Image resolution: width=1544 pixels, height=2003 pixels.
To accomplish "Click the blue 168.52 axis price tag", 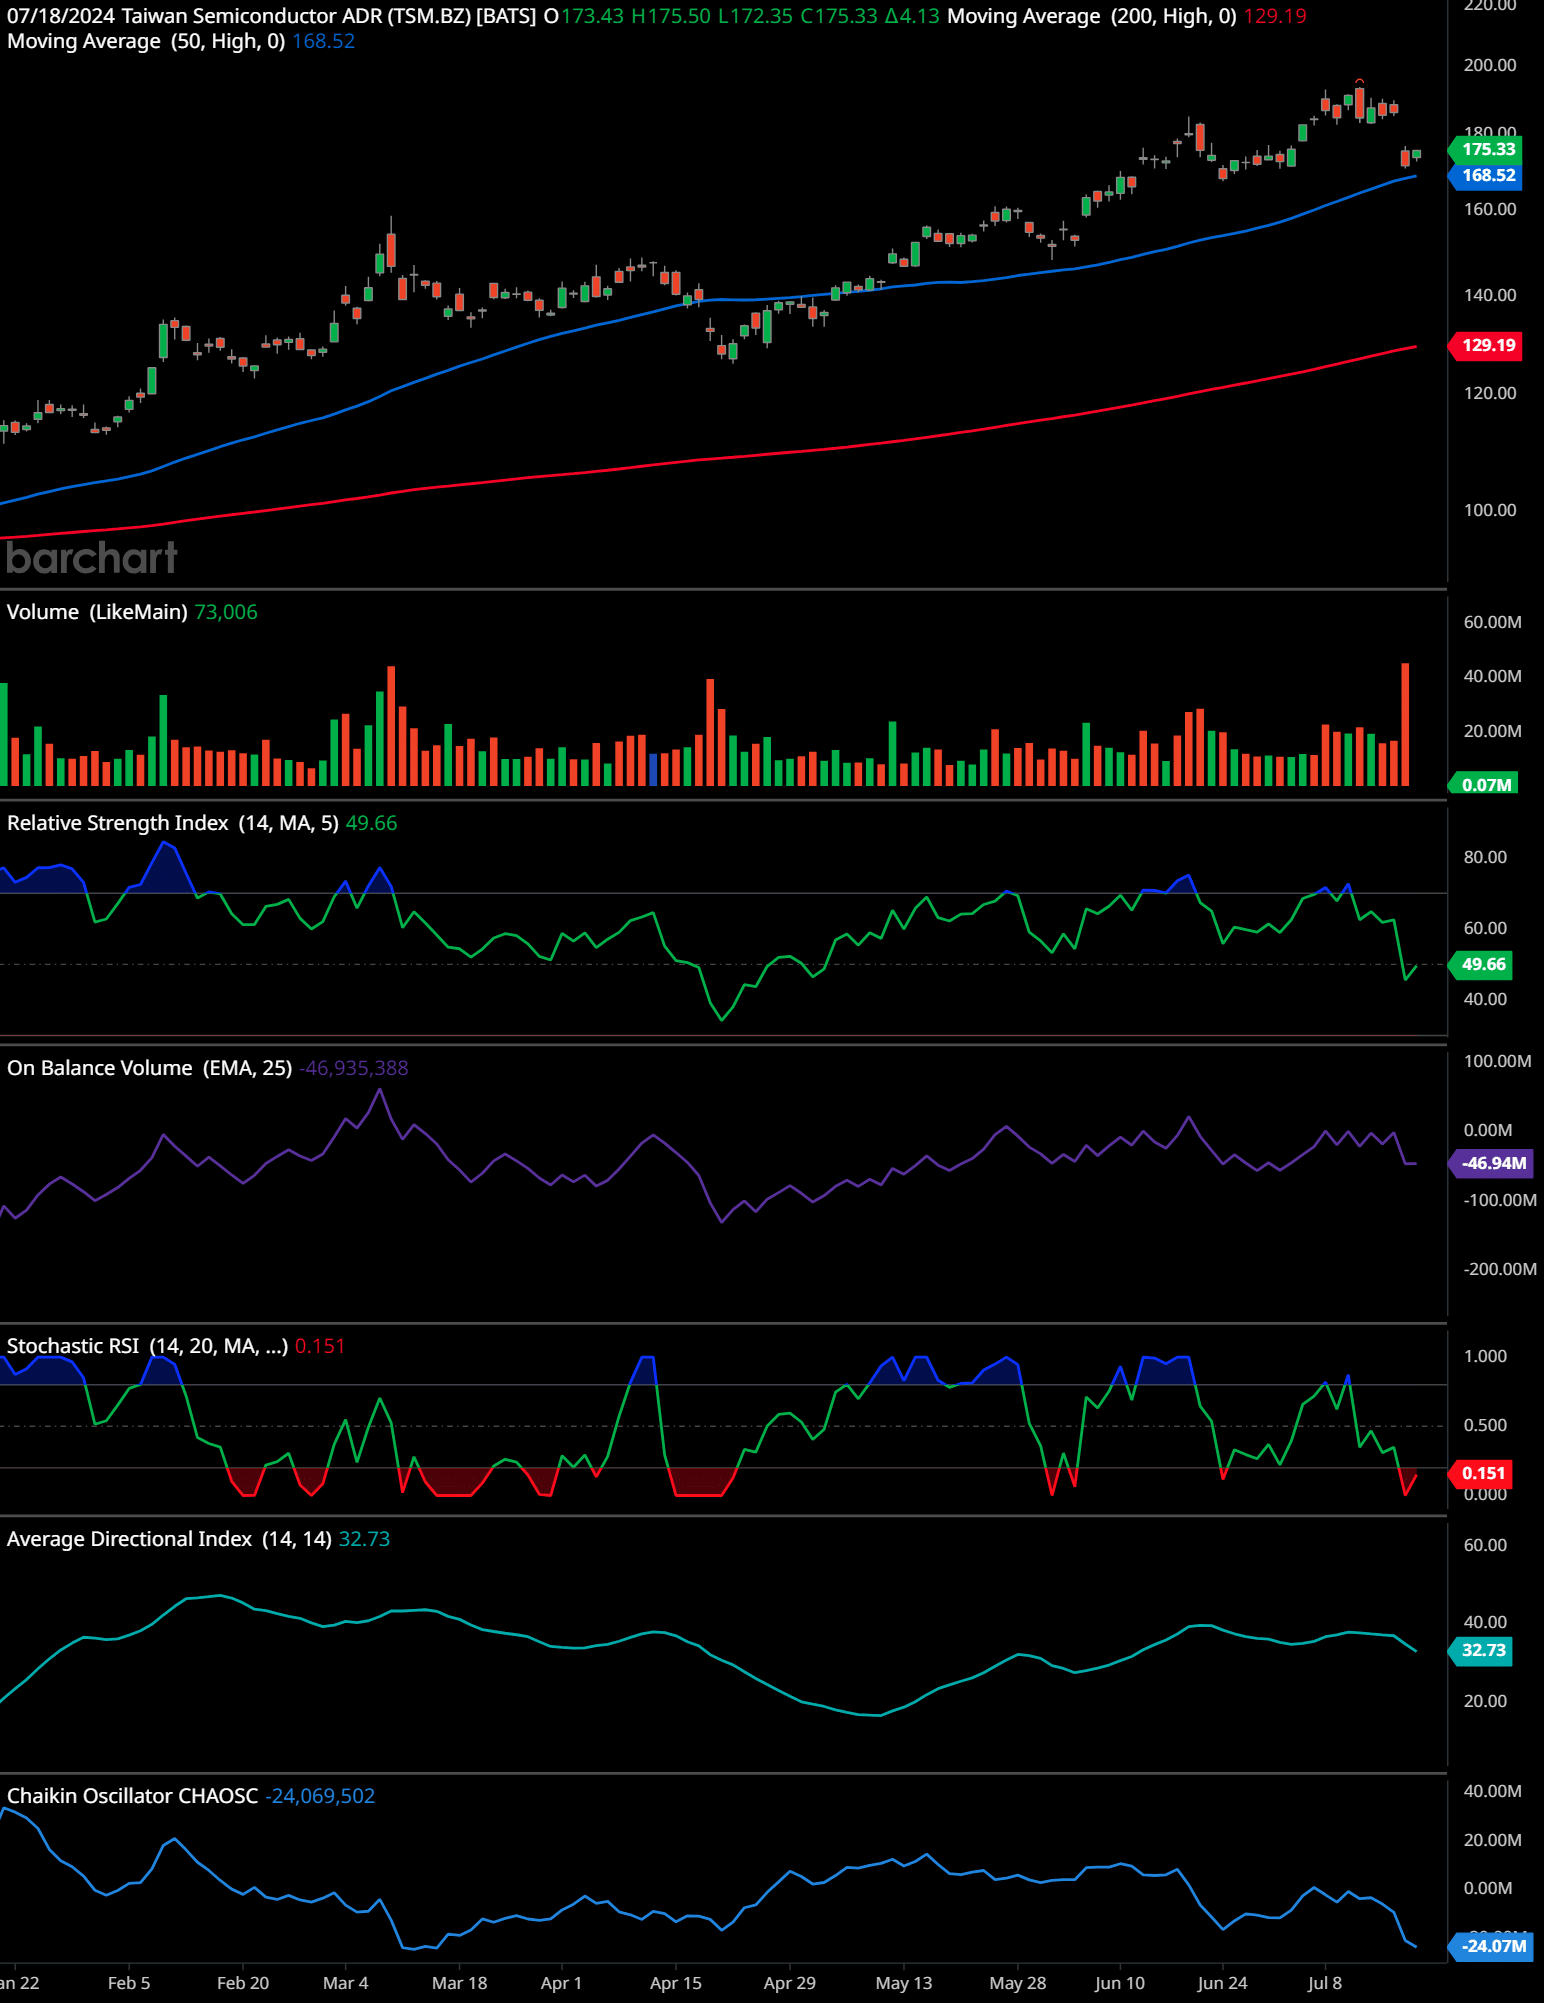I will 1487,175.
